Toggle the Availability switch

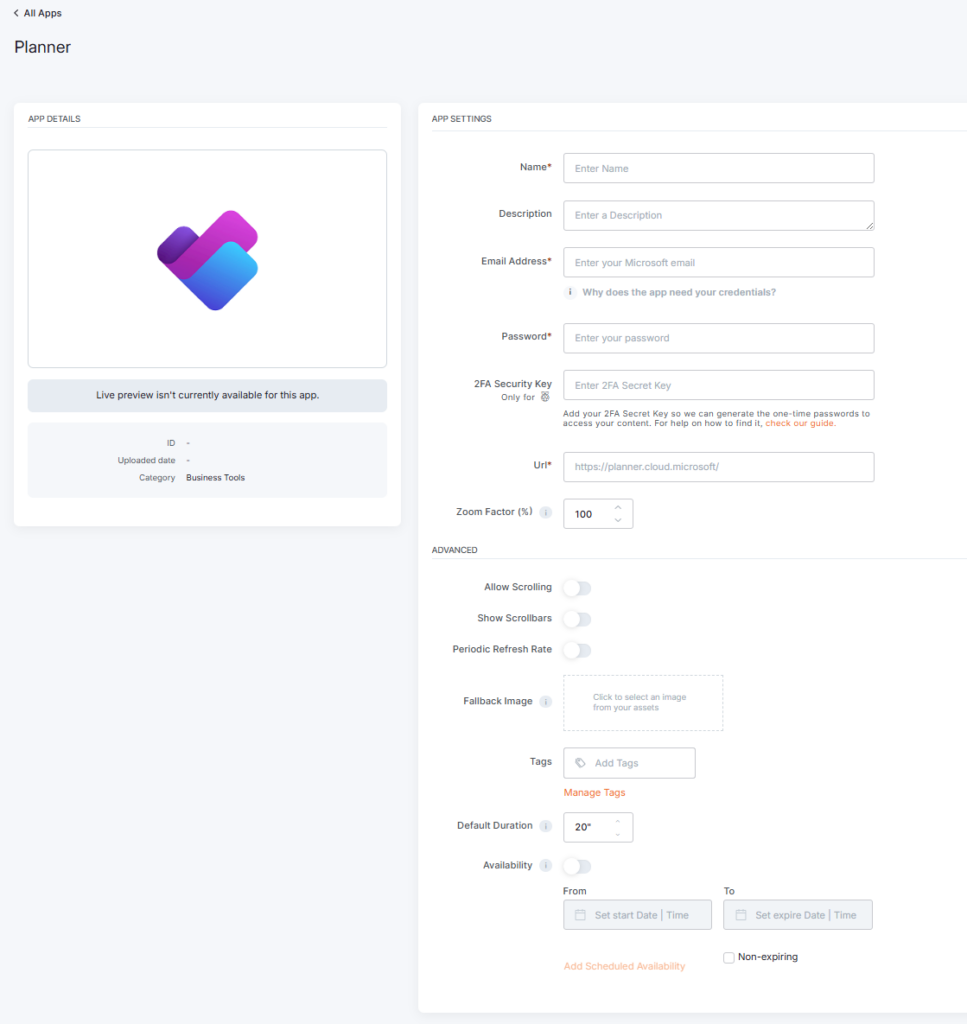pyautogui.click(x=577, y=866)
